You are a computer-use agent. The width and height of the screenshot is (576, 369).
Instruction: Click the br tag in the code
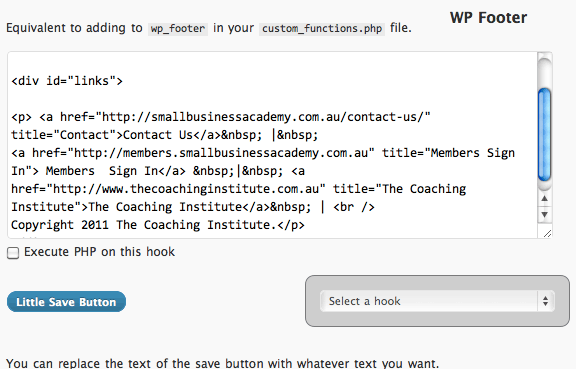coord(354,207)
